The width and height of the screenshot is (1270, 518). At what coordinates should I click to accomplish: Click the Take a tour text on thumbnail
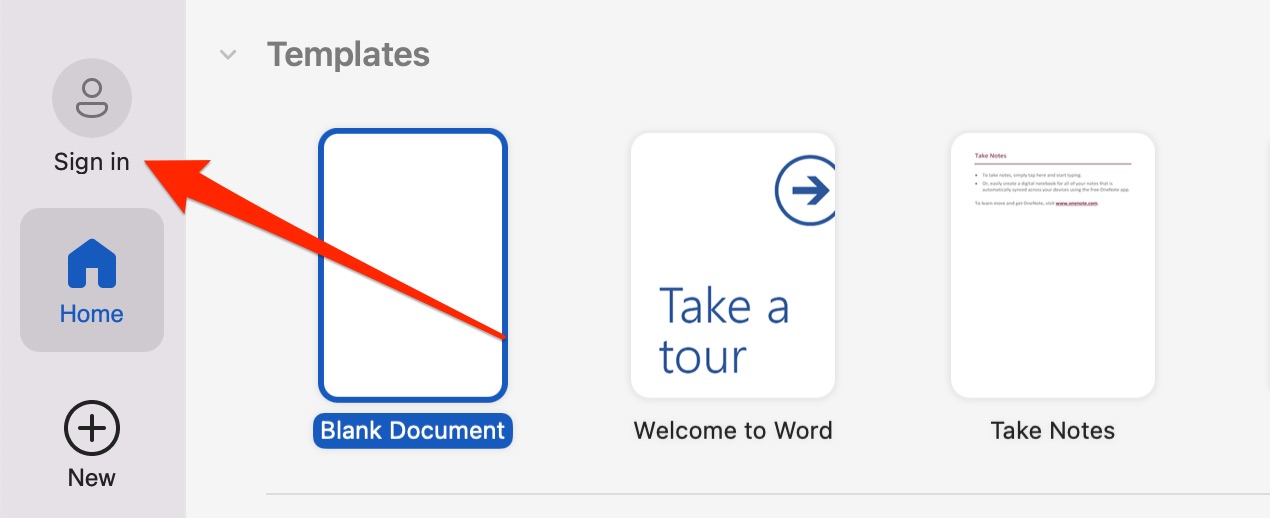tap(723, 331)
